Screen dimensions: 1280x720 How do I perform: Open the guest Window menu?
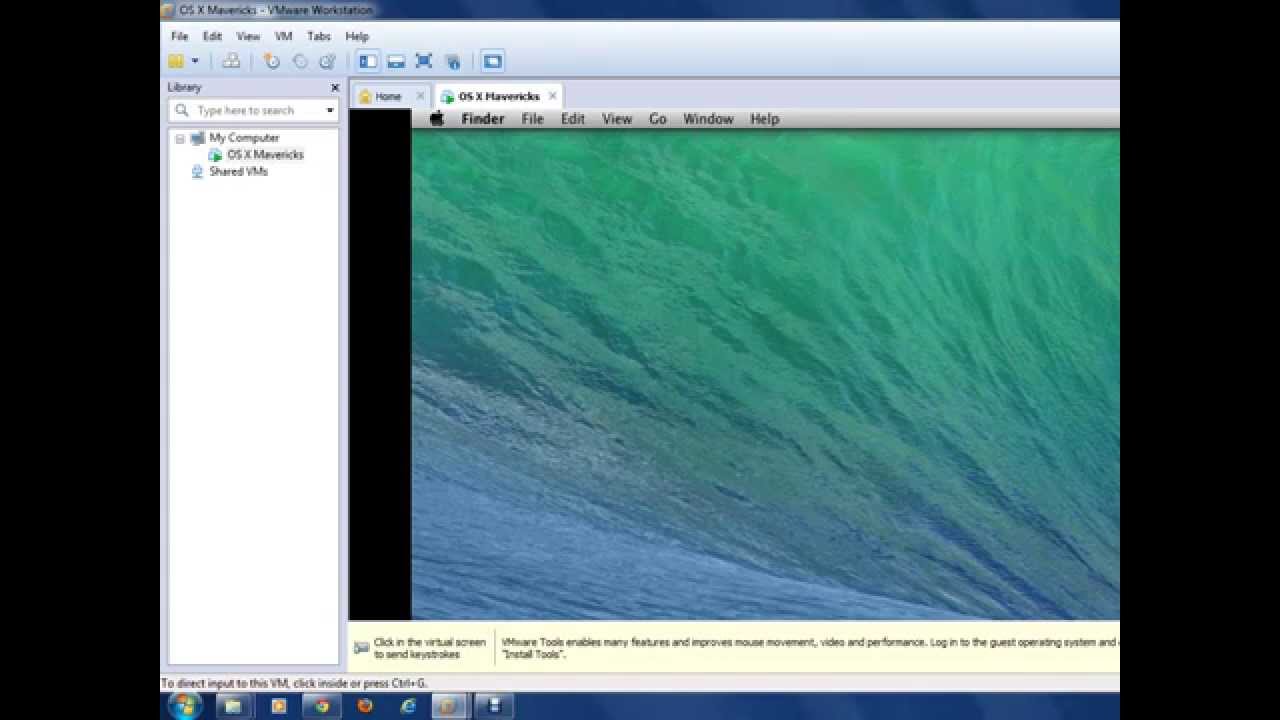708,119
